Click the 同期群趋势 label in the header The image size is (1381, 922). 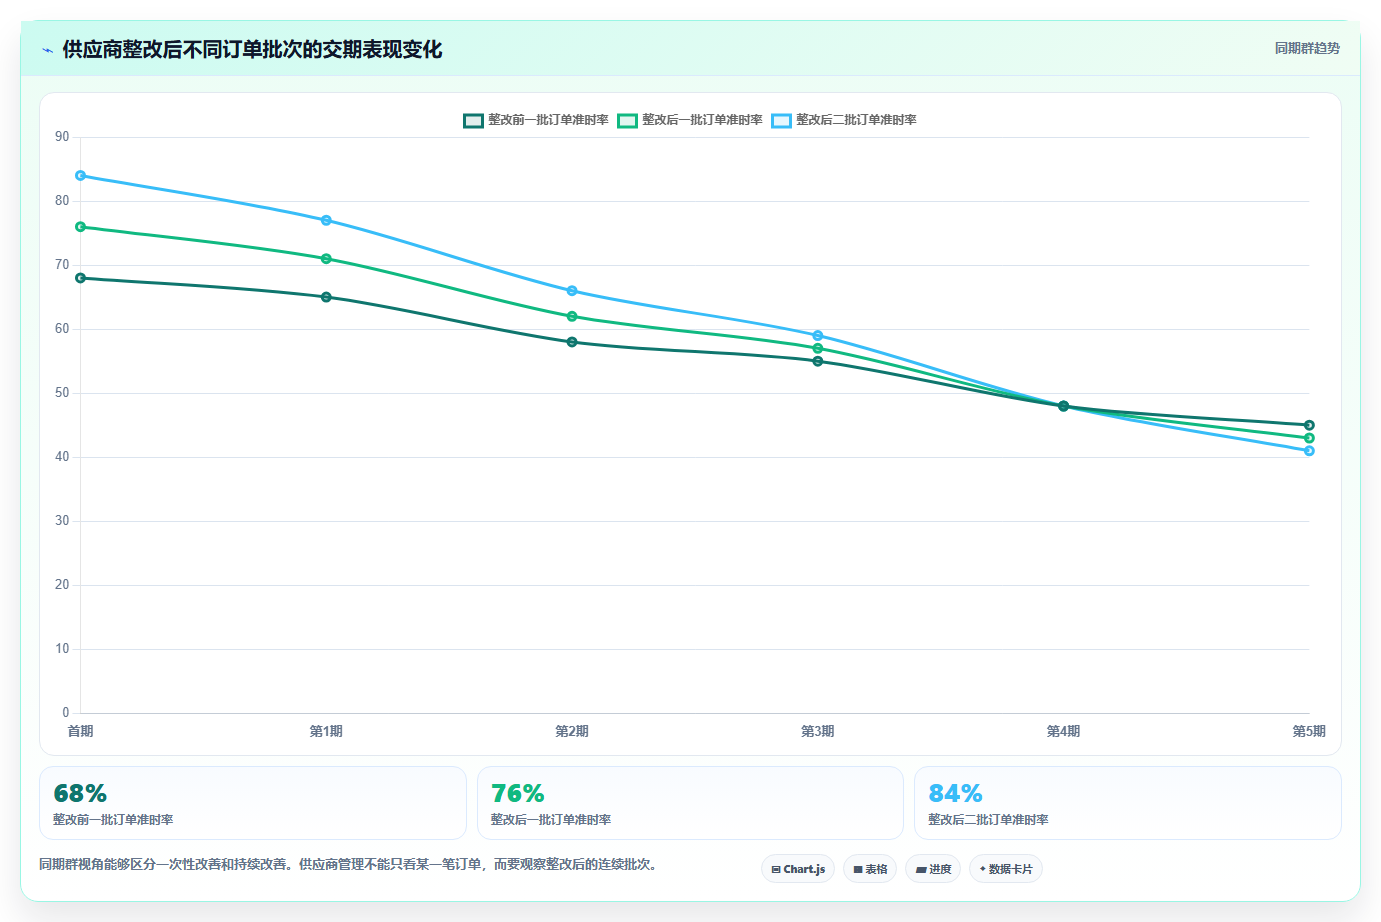pyautogui.click(x=1307, y=48)
